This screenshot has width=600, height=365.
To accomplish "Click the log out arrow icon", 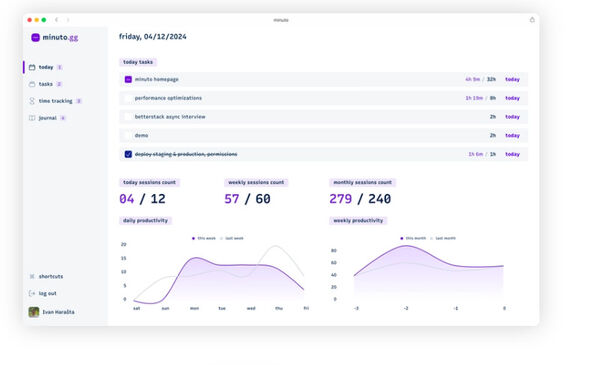I will (x=32, y=293).
